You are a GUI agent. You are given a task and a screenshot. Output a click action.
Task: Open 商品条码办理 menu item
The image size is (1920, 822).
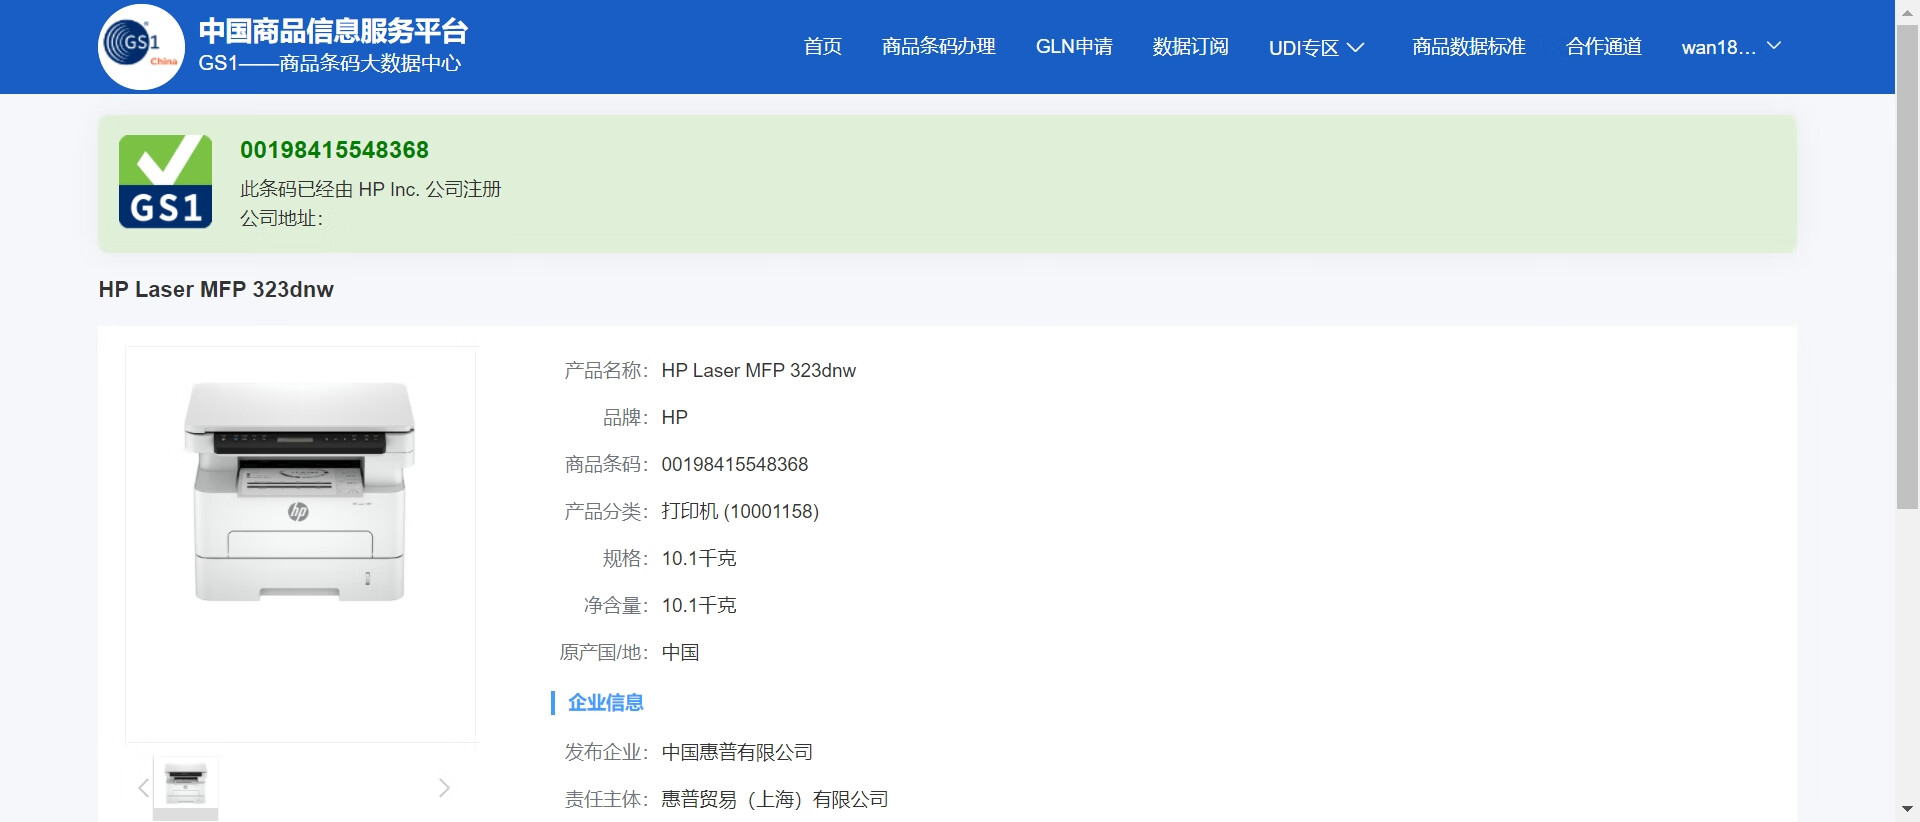[x=938, y=47]
